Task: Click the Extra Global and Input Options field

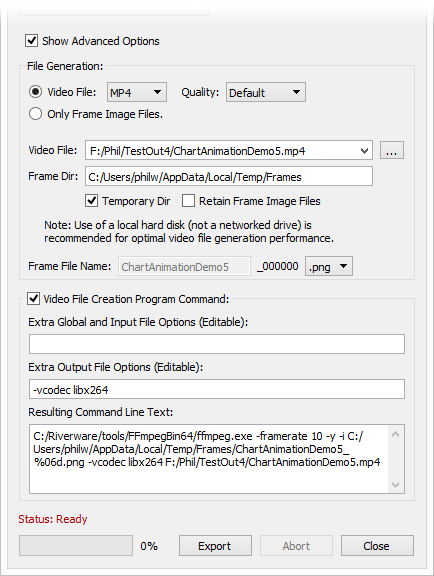Action: tap(217, 344)
